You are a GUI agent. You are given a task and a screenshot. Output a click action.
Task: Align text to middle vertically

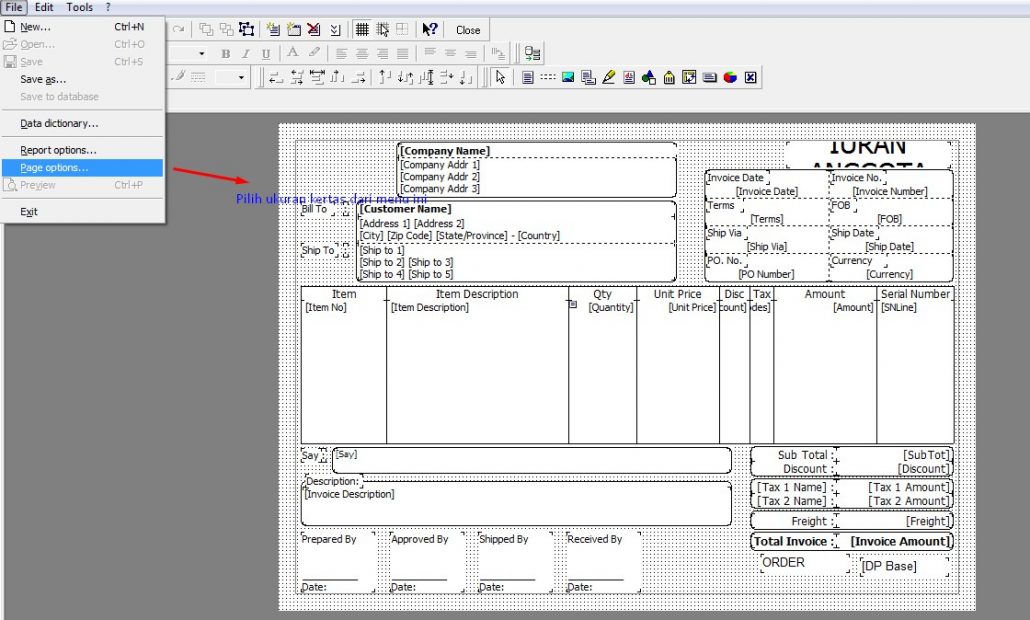pos(450,53)
